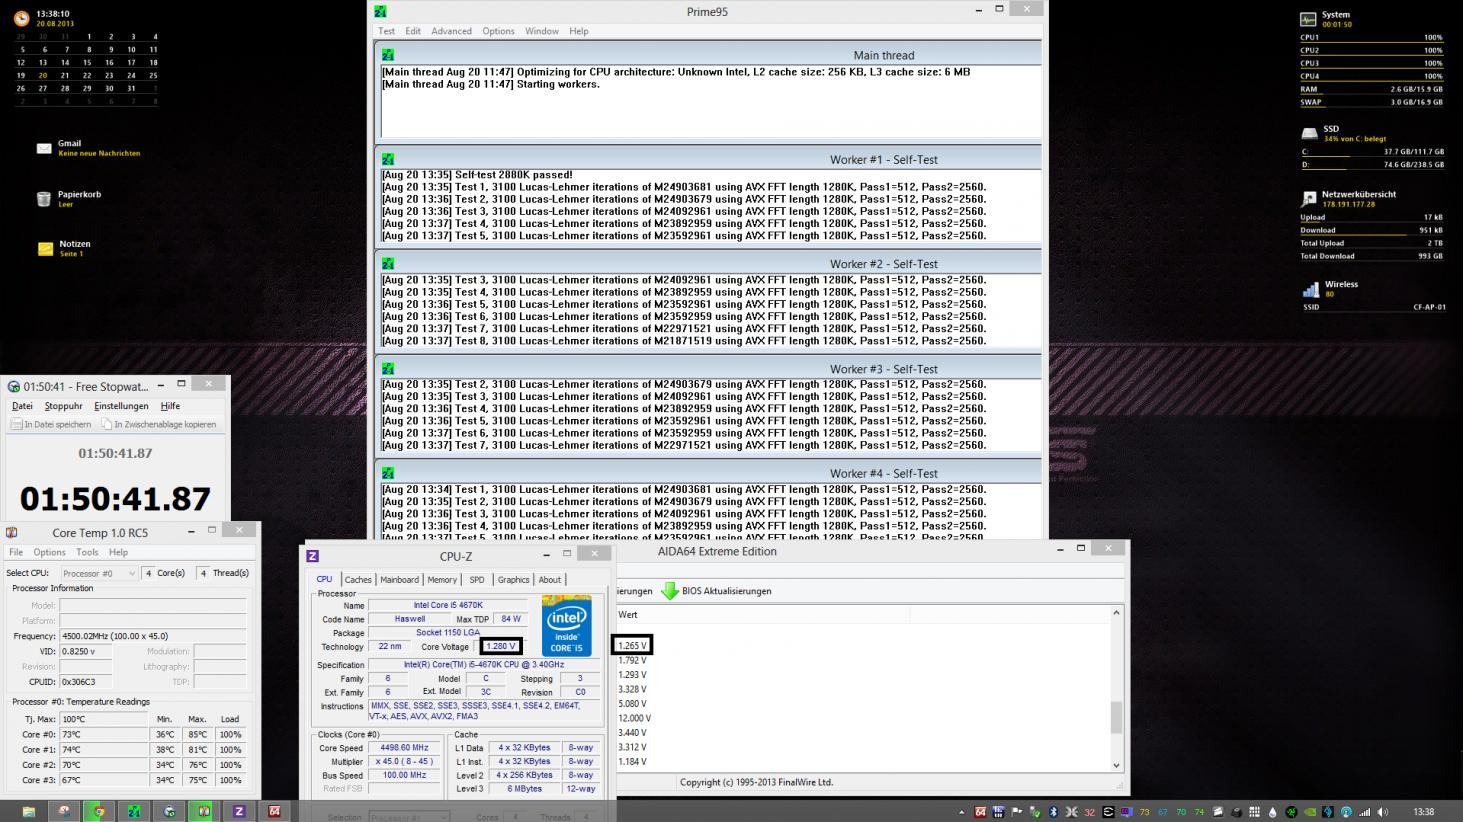Click the AIDA64 scroll down arrow
Viewport: 1463px width, 822px height.
[1116, 765]
